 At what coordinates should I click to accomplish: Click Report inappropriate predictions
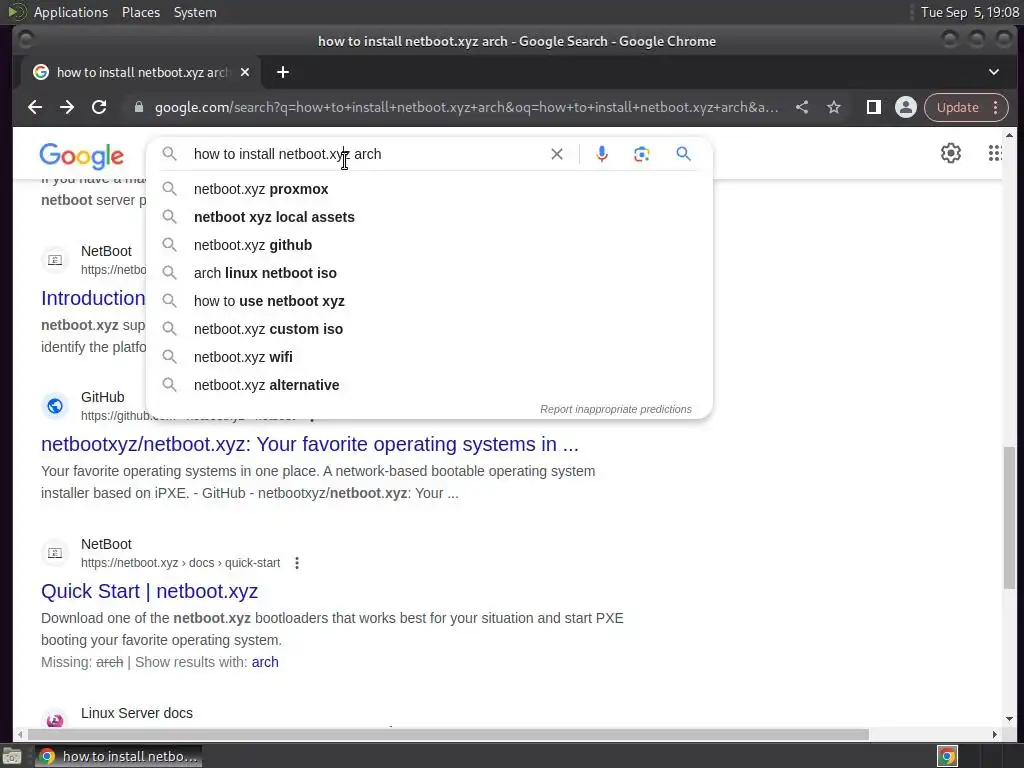[616, 409]
